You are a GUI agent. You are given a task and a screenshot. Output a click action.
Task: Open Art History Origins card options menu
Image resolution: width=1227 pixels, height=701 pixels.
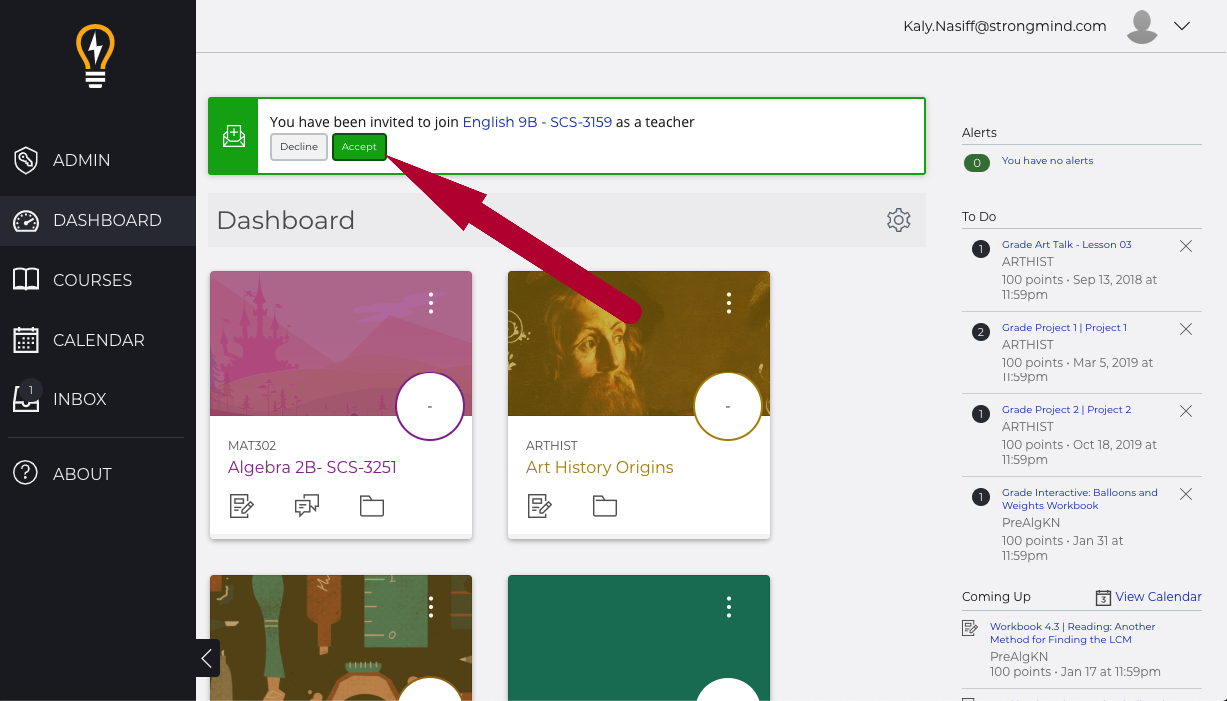click(729, 302)
